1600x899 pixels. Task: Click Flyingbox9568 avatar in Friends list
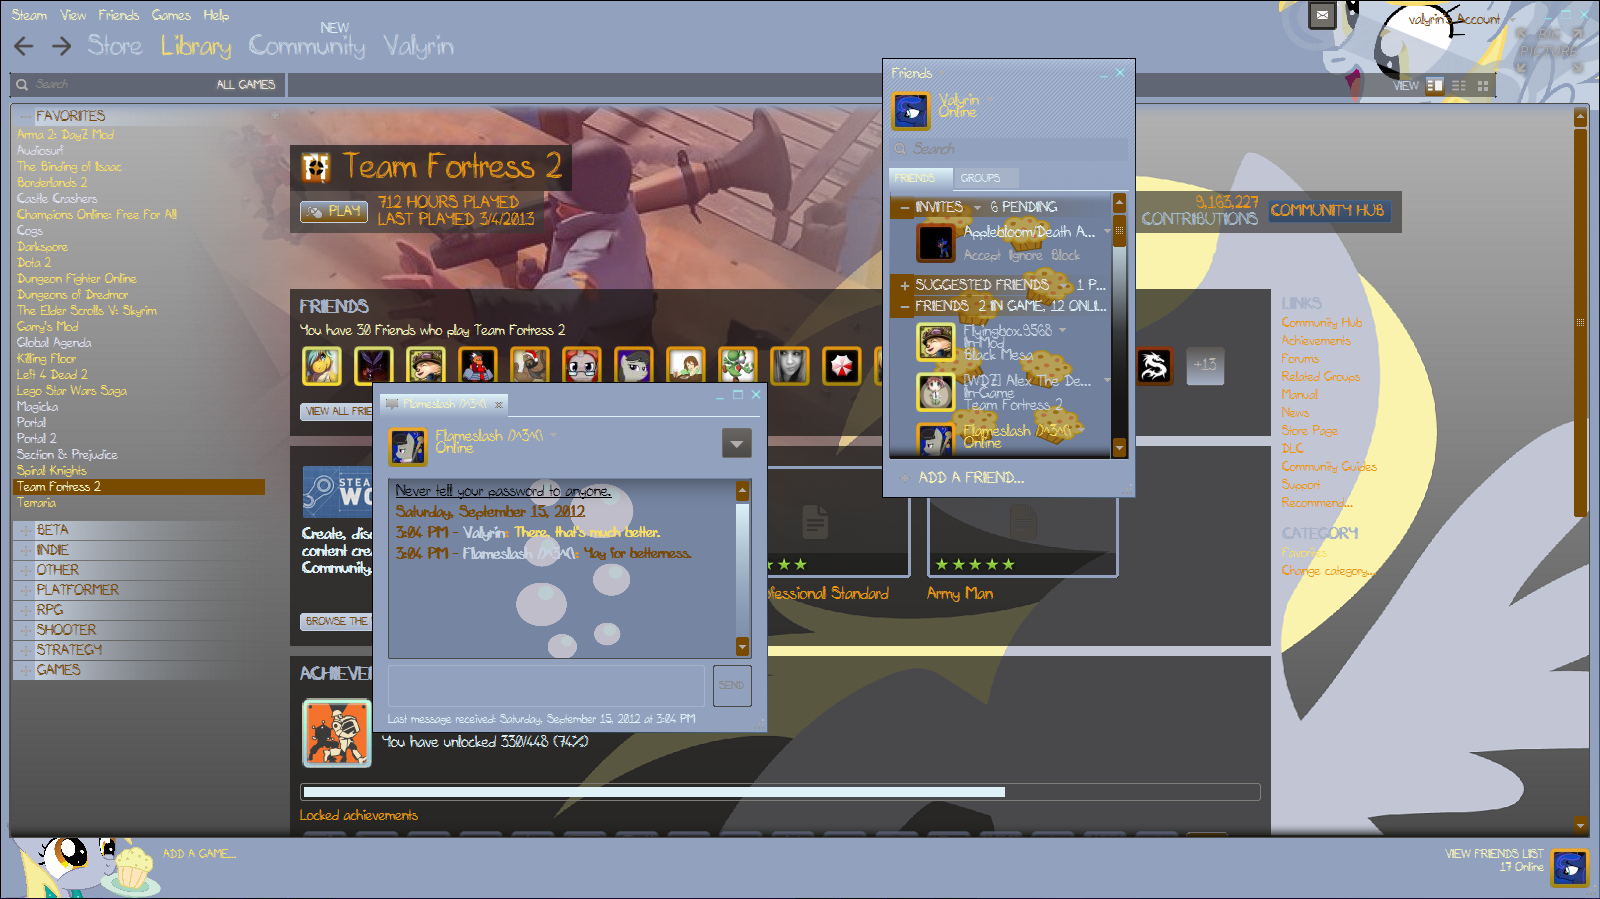(936, 342)
